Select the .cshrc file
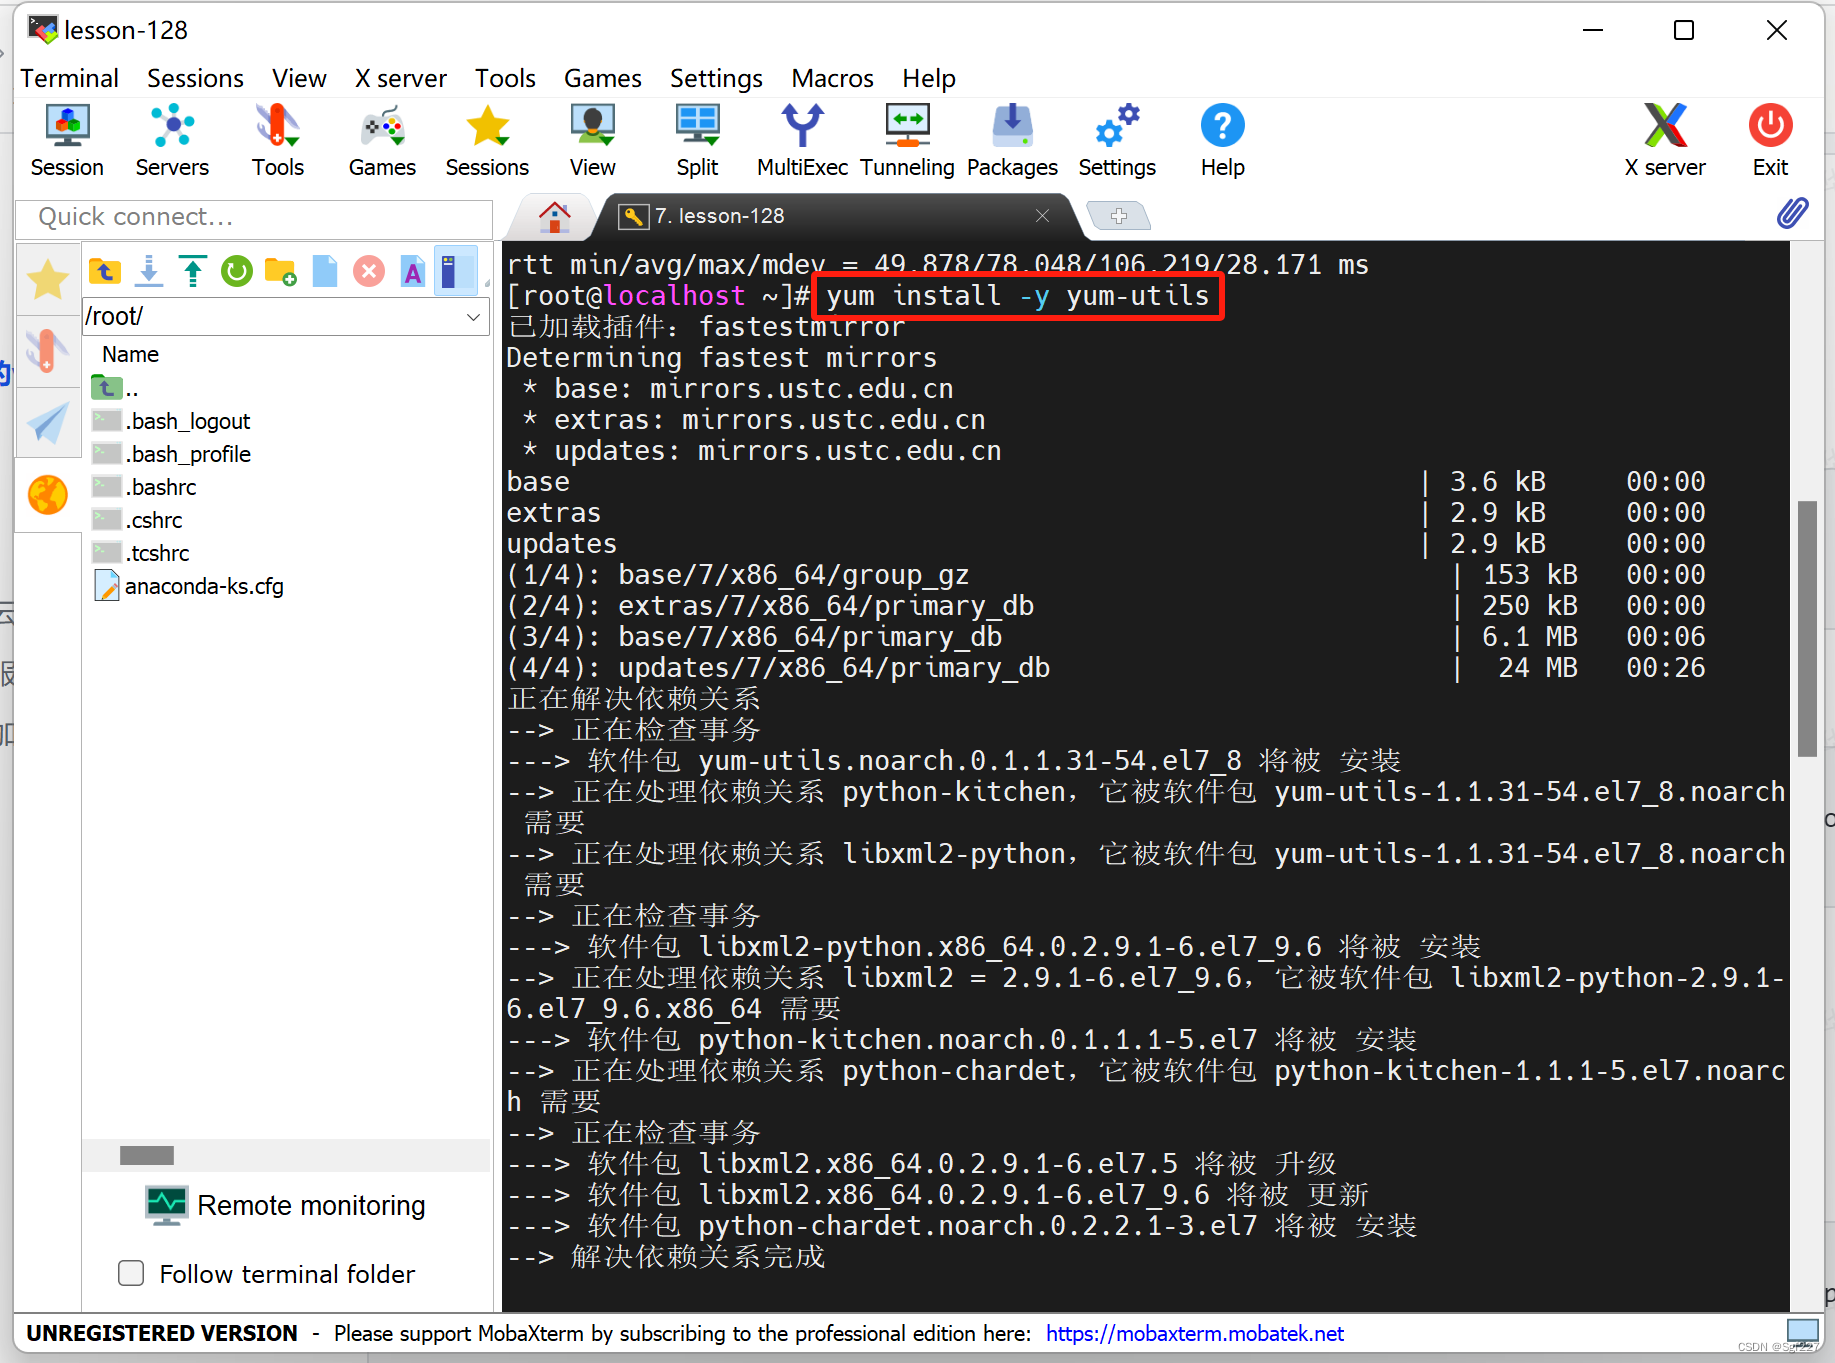 click(x=137, y=520)
